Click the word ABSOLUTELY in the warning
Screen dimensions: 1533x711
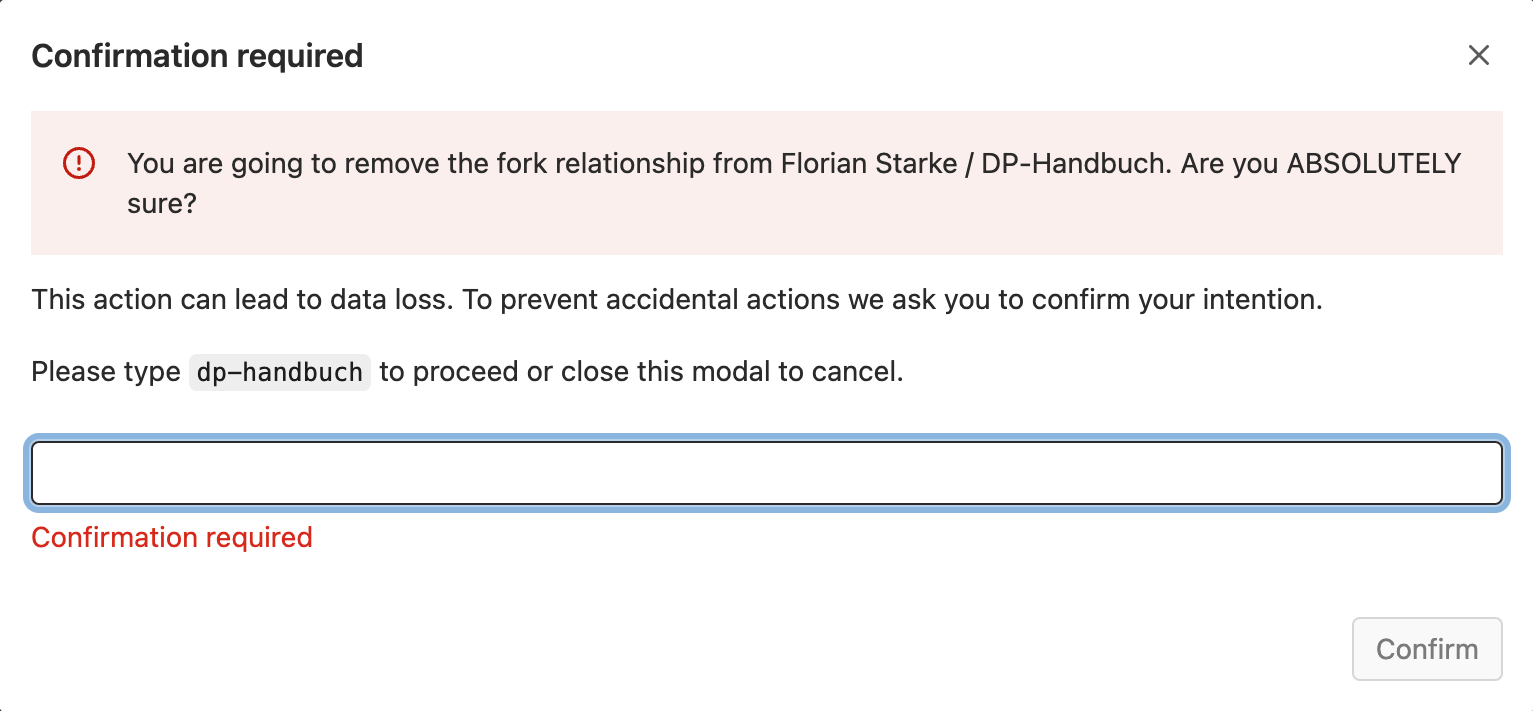[x=1373, y=163]
